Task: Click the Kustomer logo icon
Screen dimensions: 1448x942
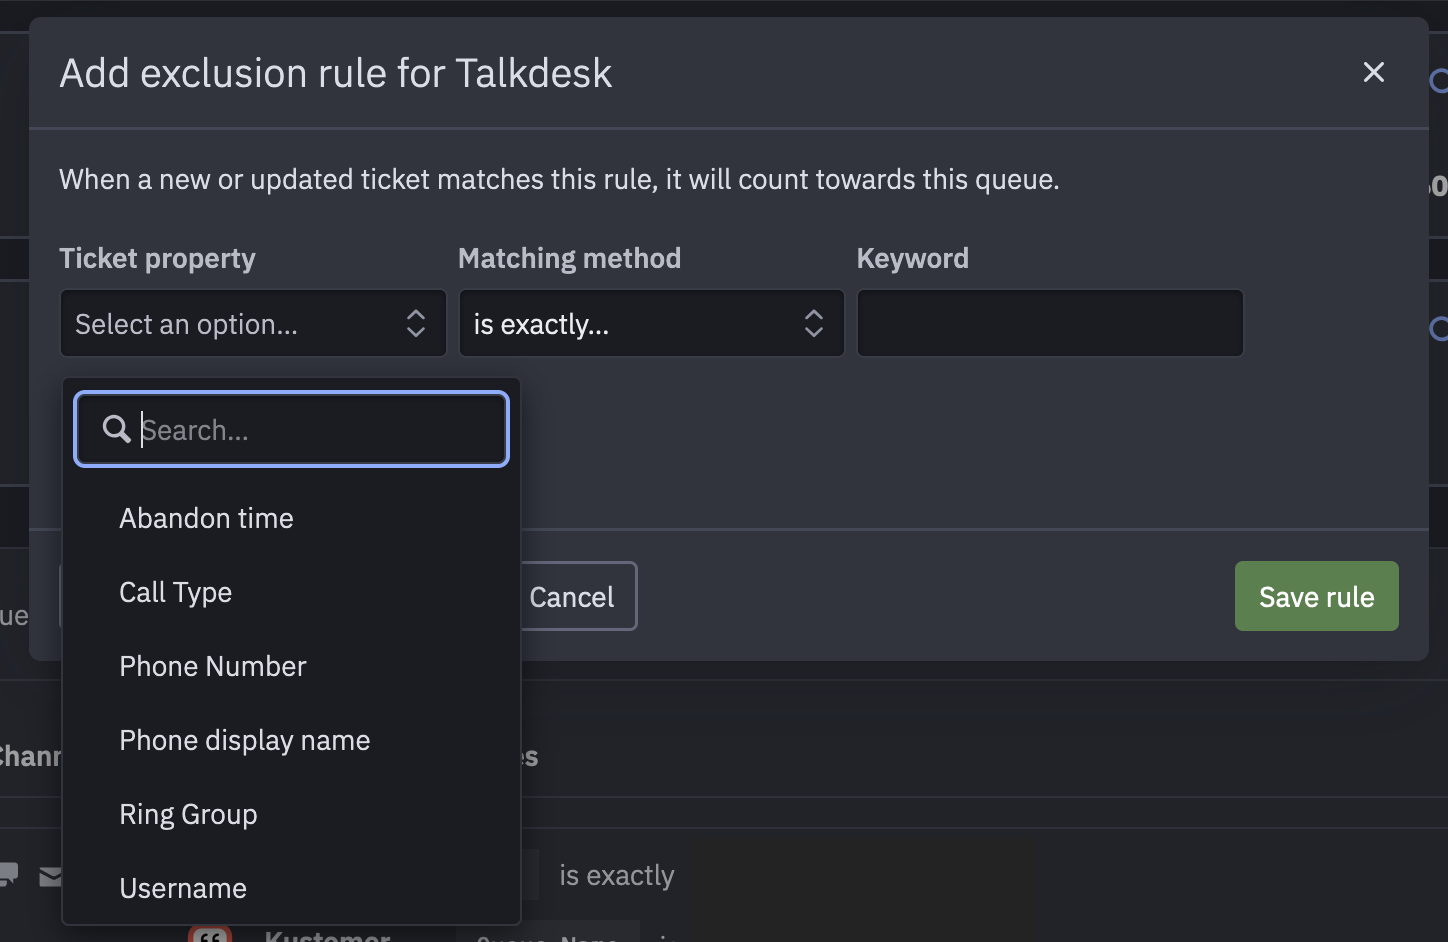Action: tap(210, 935)
